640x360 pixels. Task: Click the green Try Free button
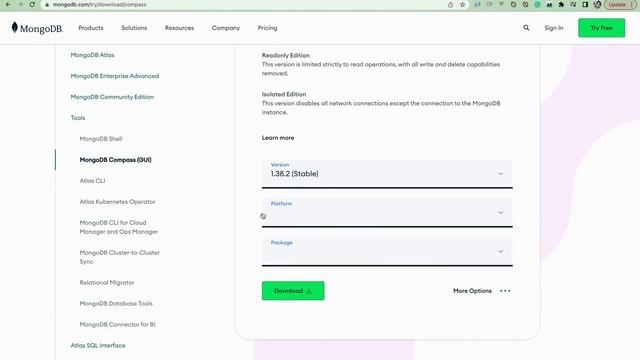tap(601, 28)
